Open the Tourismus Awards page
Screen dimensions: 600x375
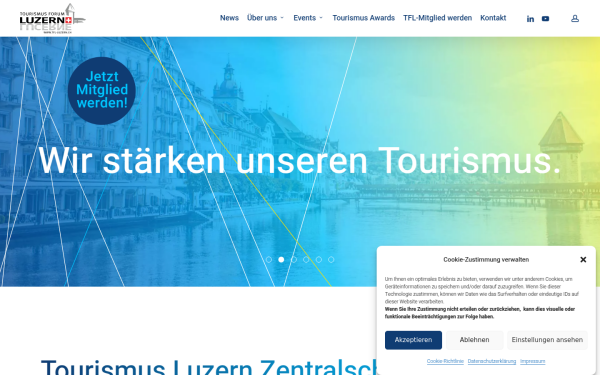(364, 18)
